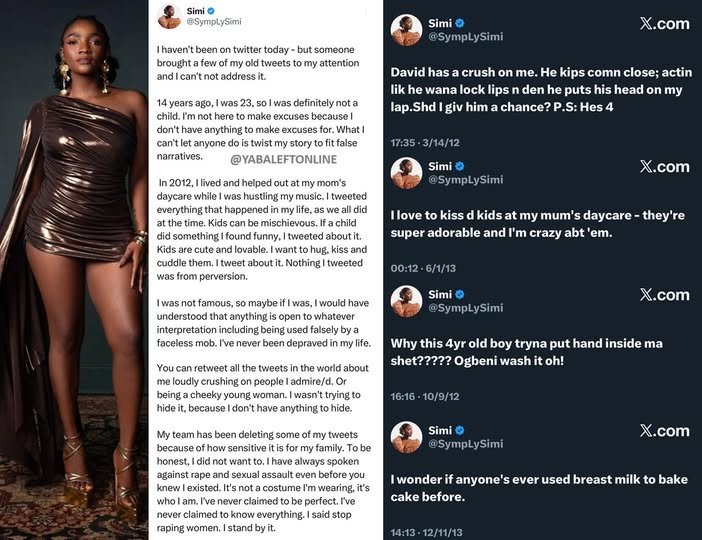Click the verified badge on the breast milk tweet
Viewport: 702px width, 540px height.
point(459,430)
